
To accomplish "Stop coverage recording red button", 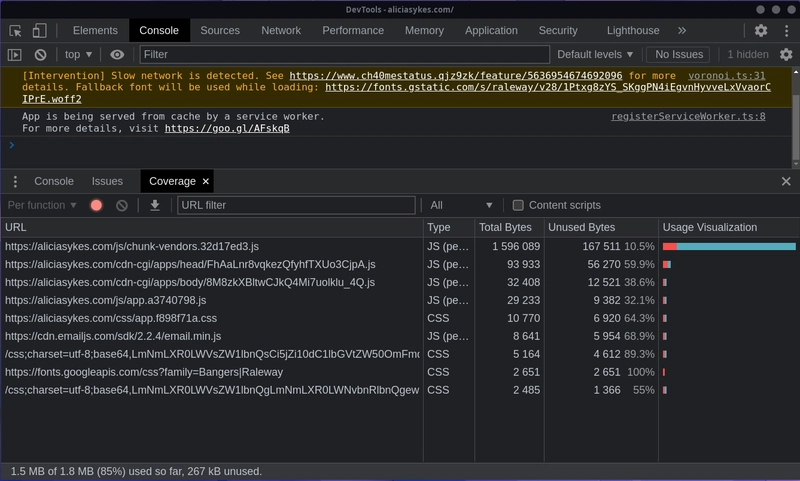I will [96, 205].
